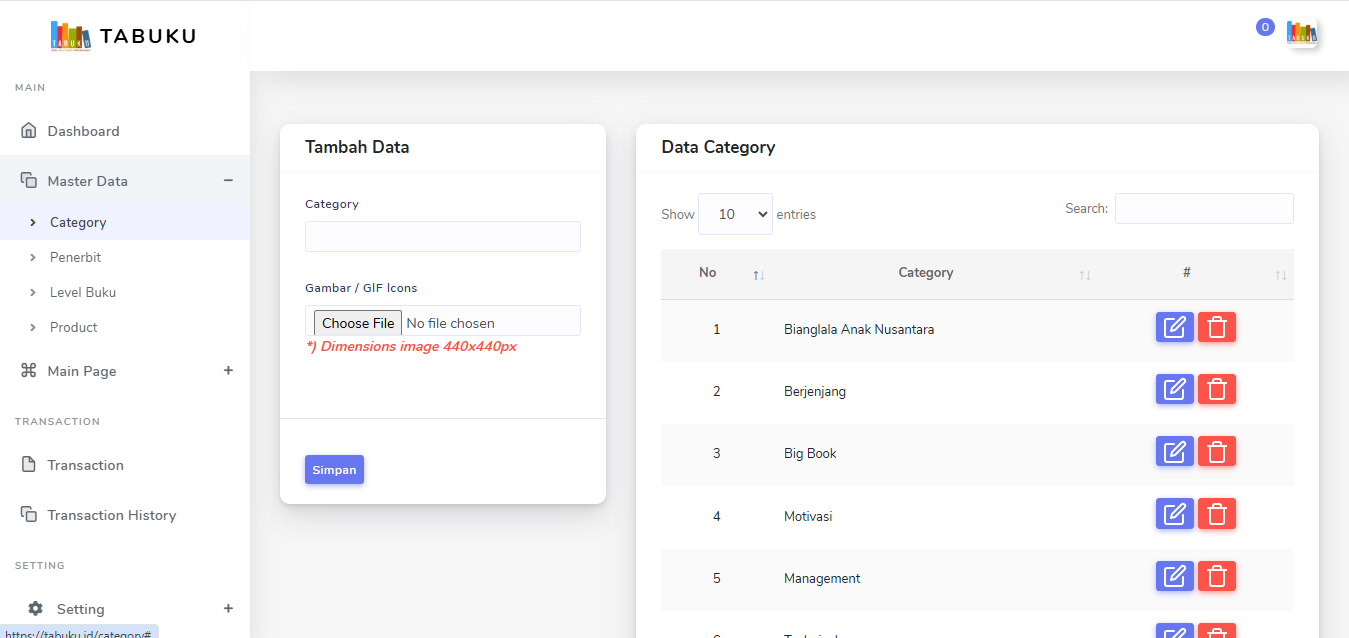Image resolution: width=1349 pixels, height=638 pixels.
Task: Click the table Search box
Action: [1203, 209]
